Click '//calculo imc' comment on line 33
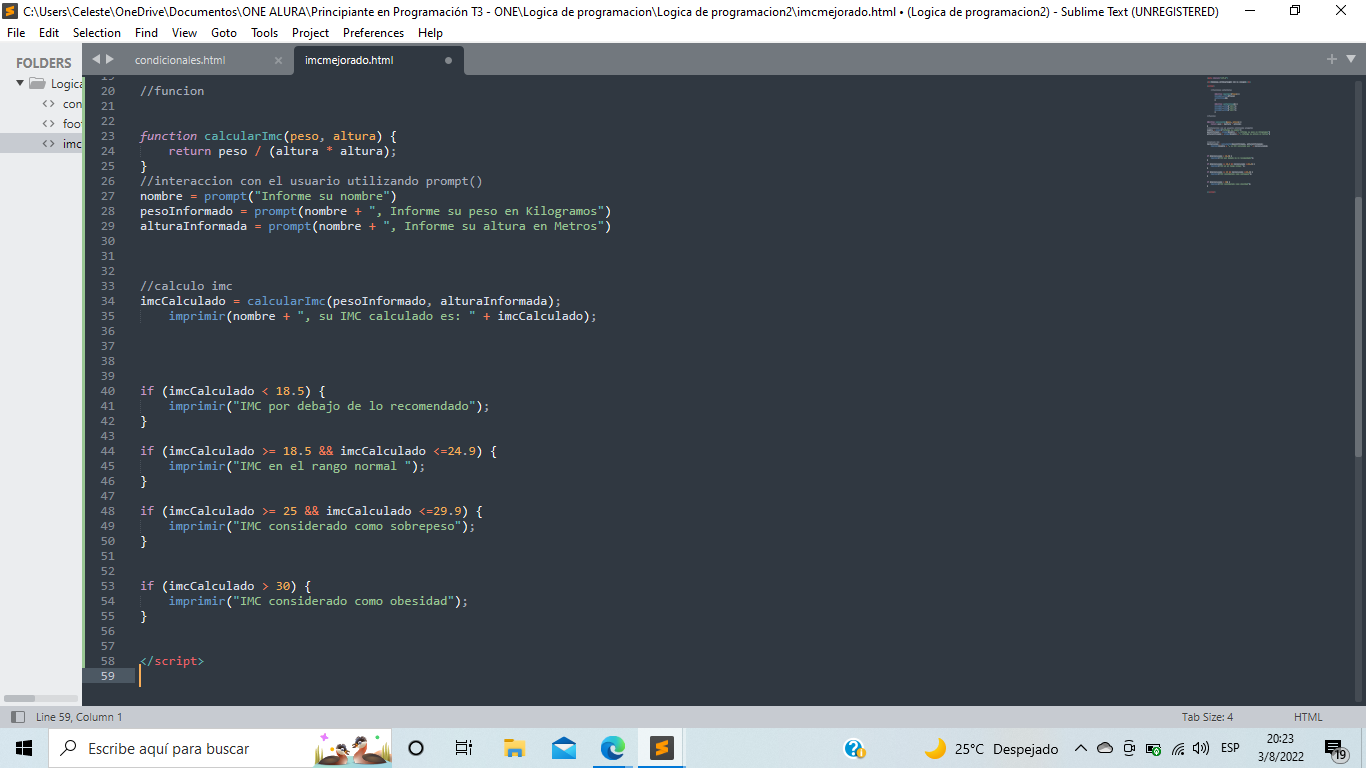The height and width of the screenshot is (768, 1366). point(186,286)
